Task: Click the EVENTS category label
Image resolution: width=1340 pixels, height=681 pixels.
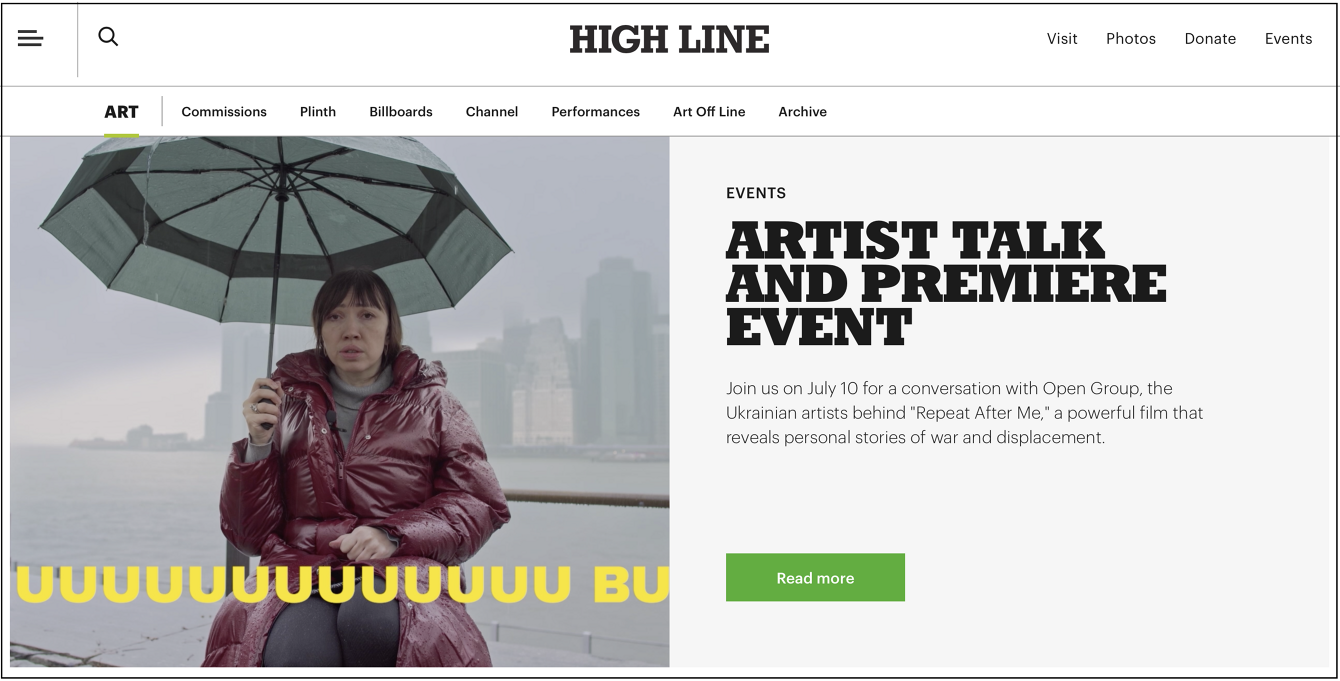Action: 756,193
